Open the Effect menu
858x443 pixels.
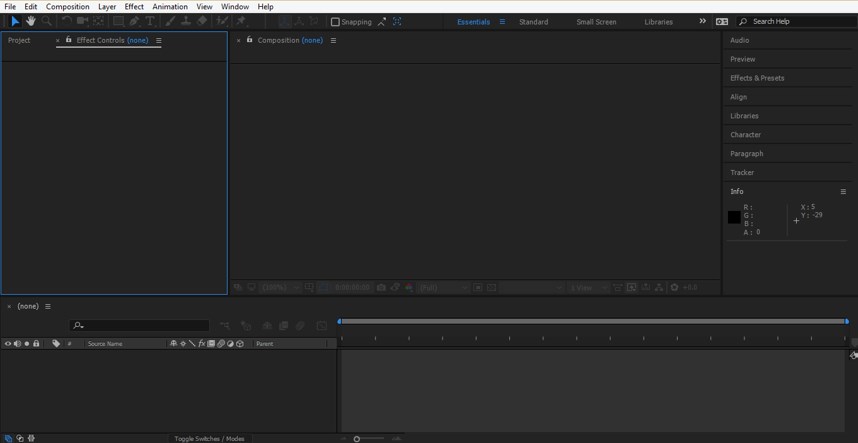134,7
